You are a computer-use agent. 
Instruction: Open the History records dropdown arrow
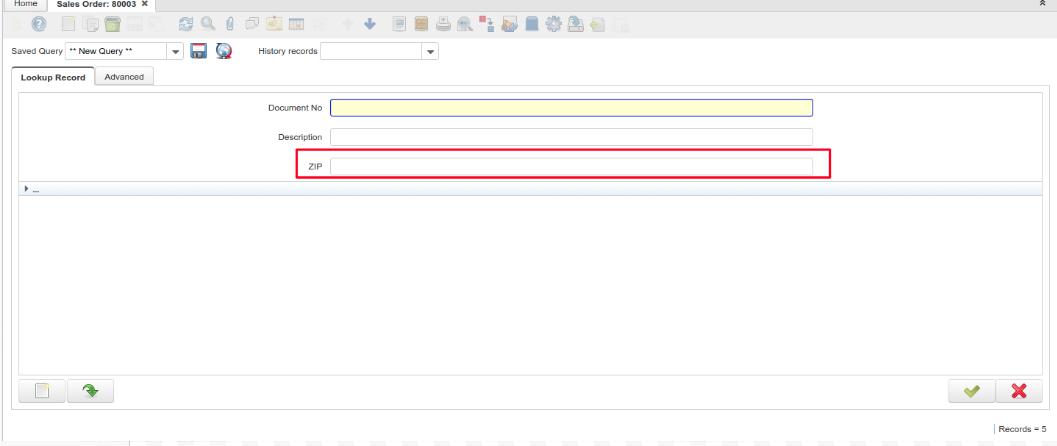(x=430, y=51)
